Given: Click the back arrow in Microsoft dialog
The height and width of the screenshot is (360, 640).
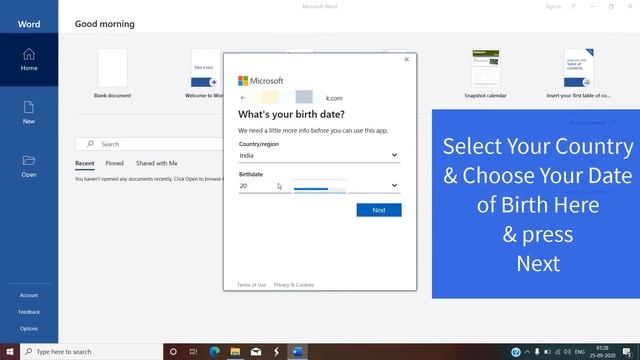Looking at the screenshot, I should pyautogui.click(x=243, y=98).
